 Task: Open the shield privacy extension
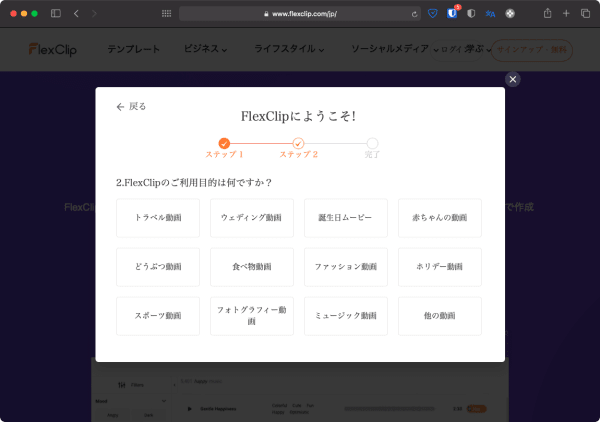point(471,13)
